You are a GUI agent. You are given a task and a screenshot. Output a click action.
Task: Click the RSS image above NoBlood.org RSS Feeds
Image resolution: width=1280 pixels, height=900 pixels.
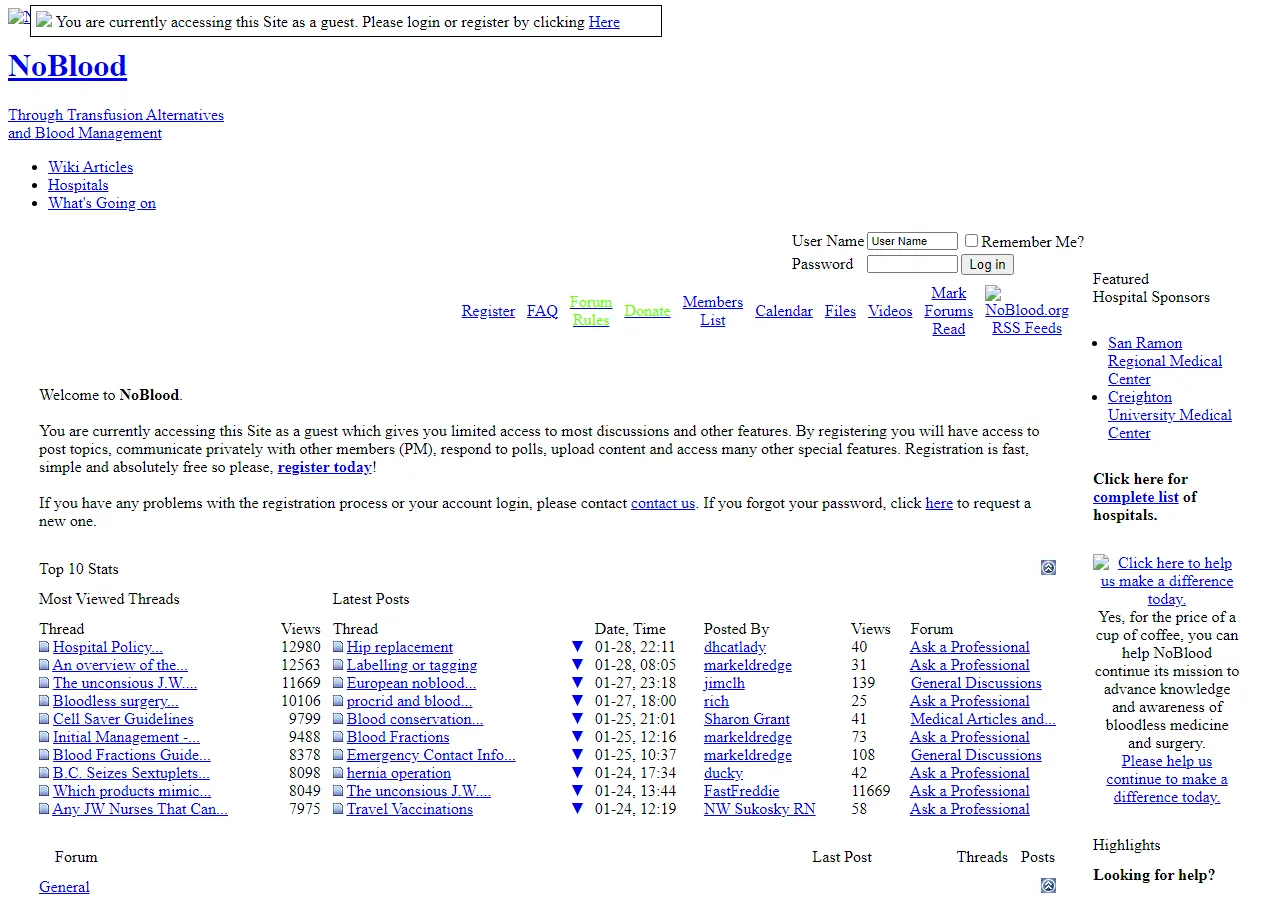pyautogui.click(x=993, y=293)
